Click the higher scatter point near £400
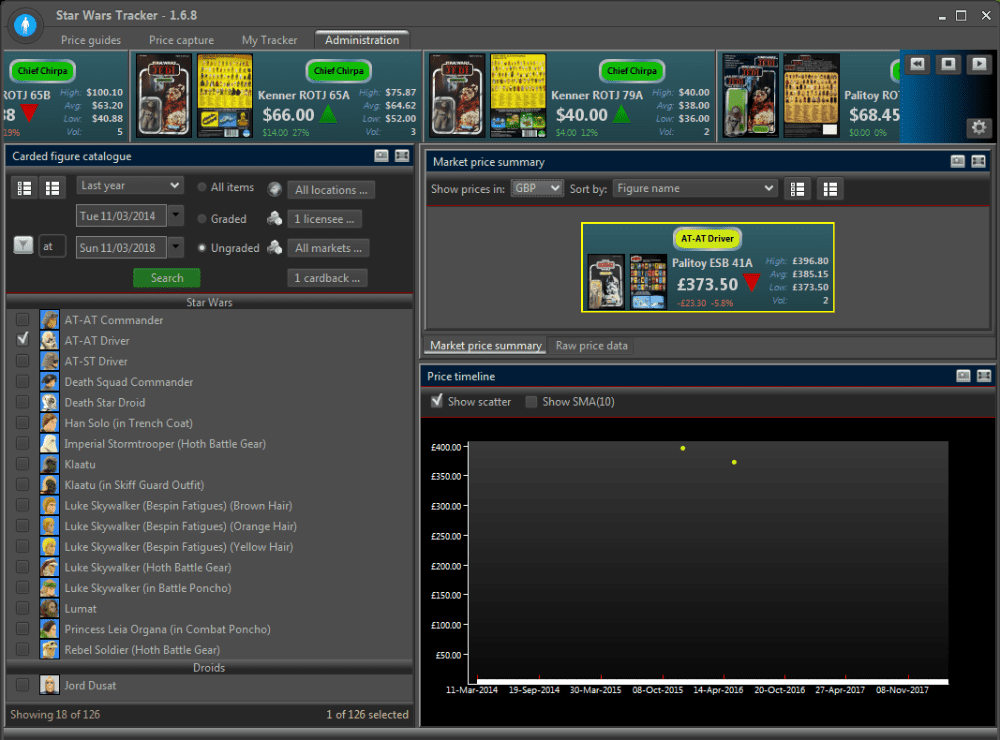The width and height of the screenshot is (1000, 740). coord(682,448)
